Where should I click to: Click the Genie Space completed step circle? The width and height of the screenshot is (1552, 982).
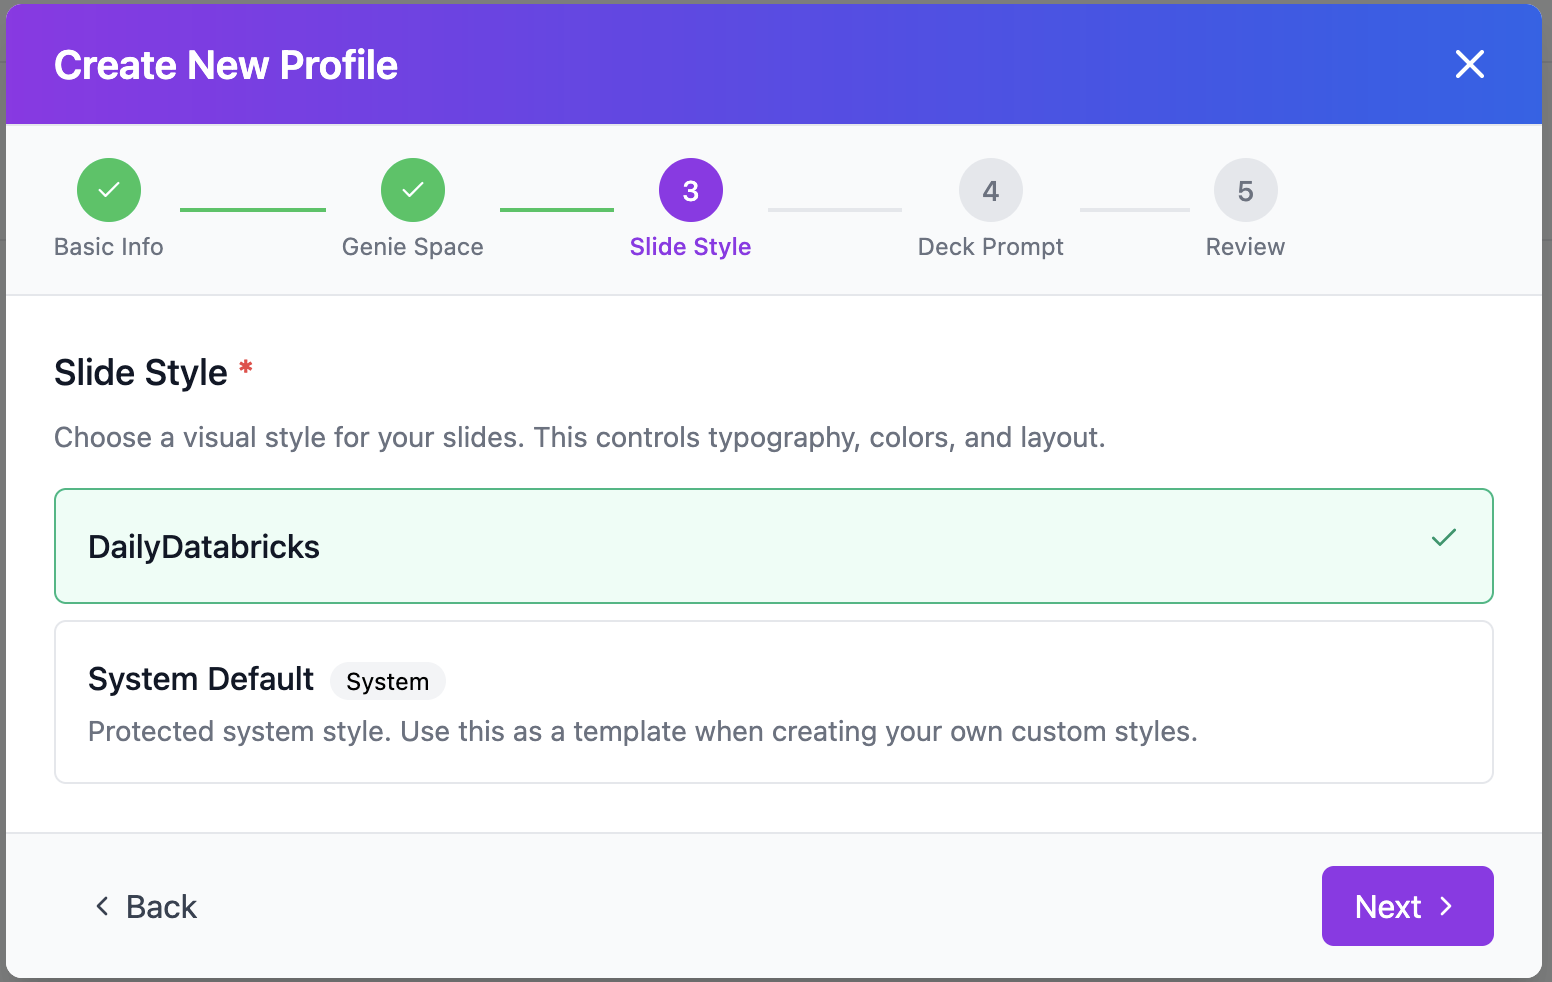pos(412,190)
